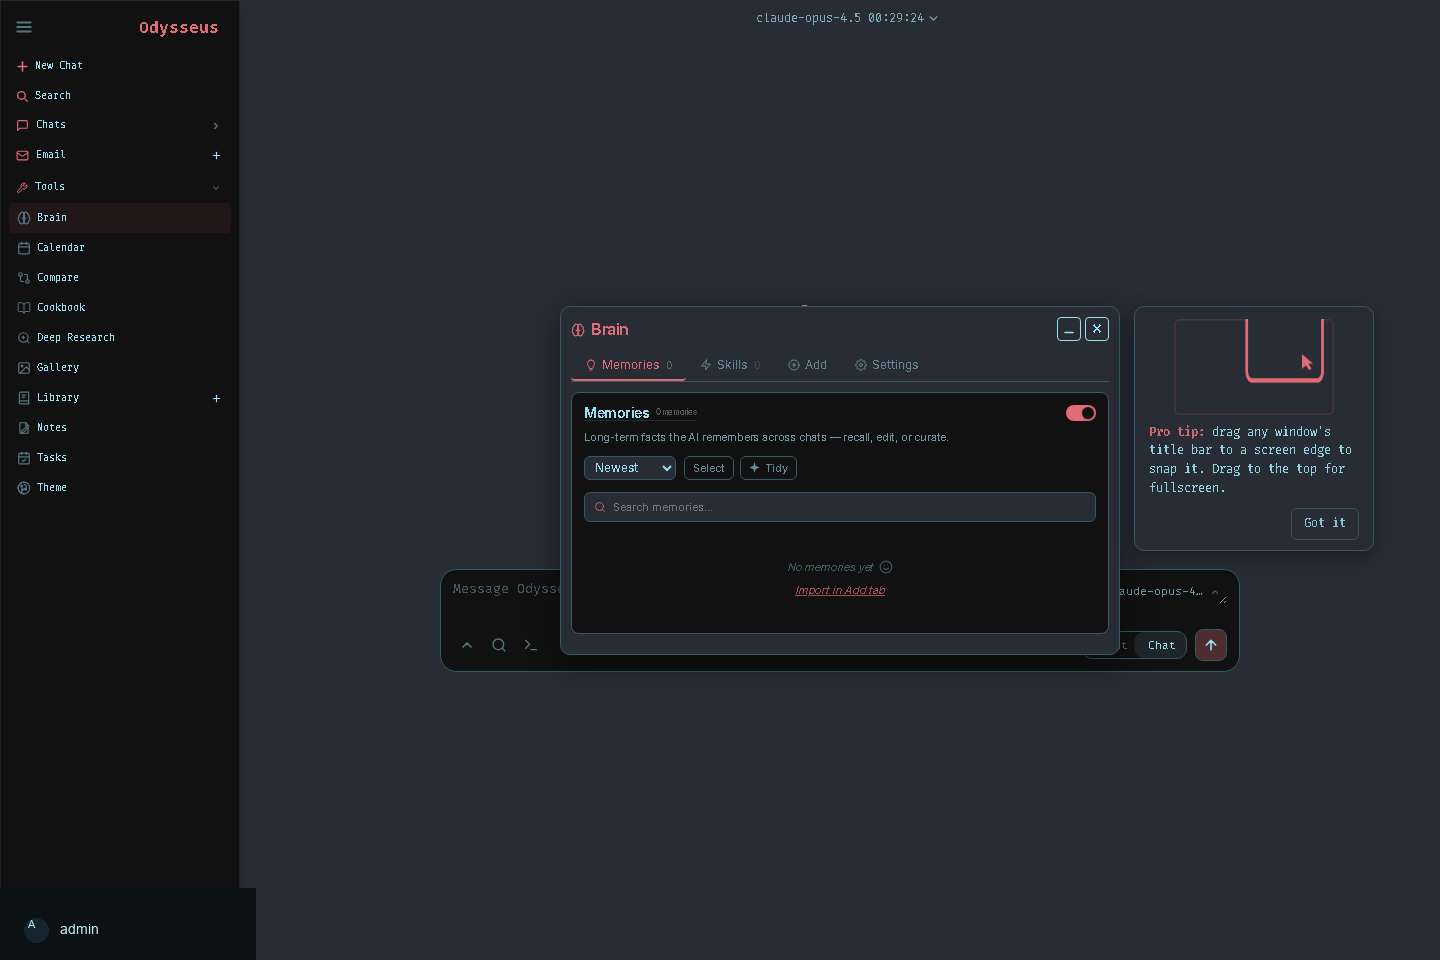This screenshot has width=1440, height=960.
Task: Switch to the Add tab
Action: tap(807, 365)
